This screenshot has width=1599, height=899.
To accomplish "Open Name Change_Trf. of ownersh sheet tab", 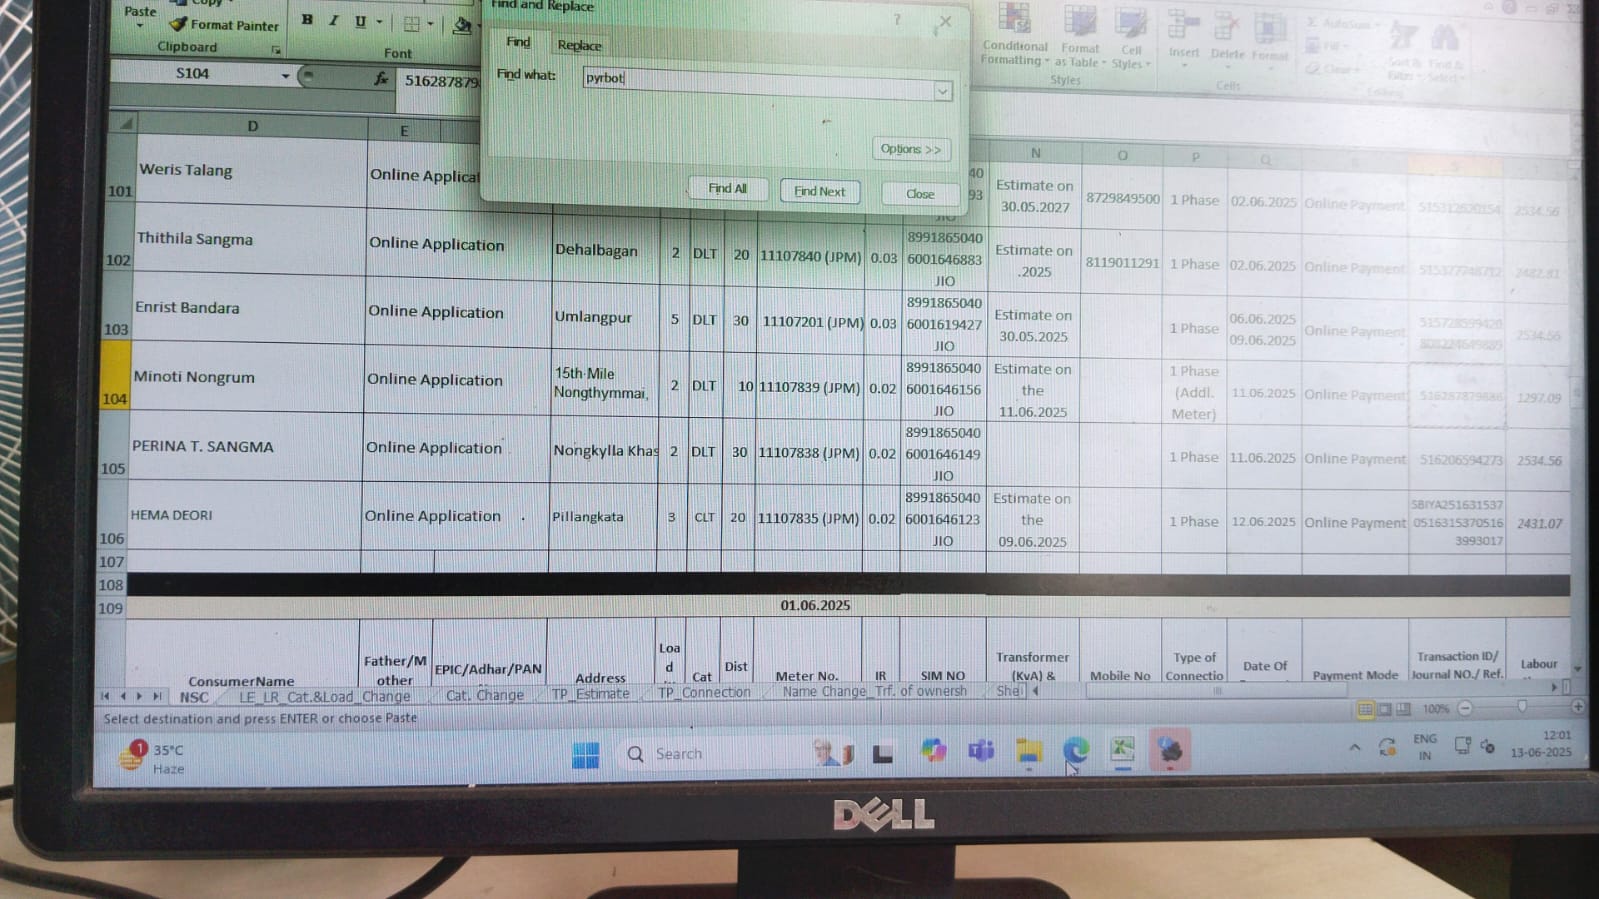I will (x=874, y=691).
